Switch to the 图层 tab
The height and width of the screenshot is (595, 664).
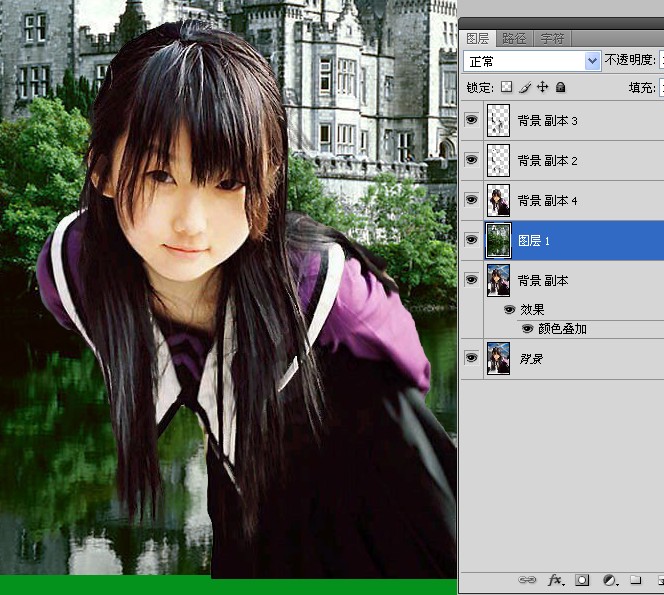pyautogui.click(x=478, y=39)
